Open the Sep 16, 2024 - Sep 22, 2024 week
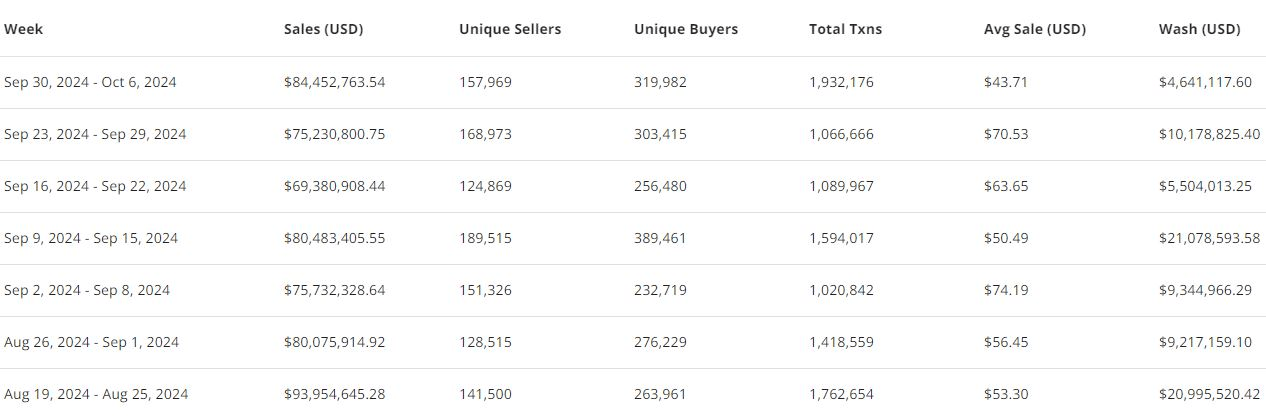The height and width of the screenshot is (416, 1266). (95, 186)
